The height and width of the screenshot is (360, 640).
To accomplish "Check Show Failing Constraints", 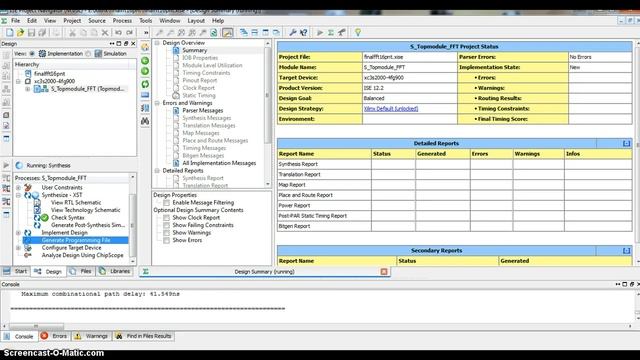I will pos(166,225).
